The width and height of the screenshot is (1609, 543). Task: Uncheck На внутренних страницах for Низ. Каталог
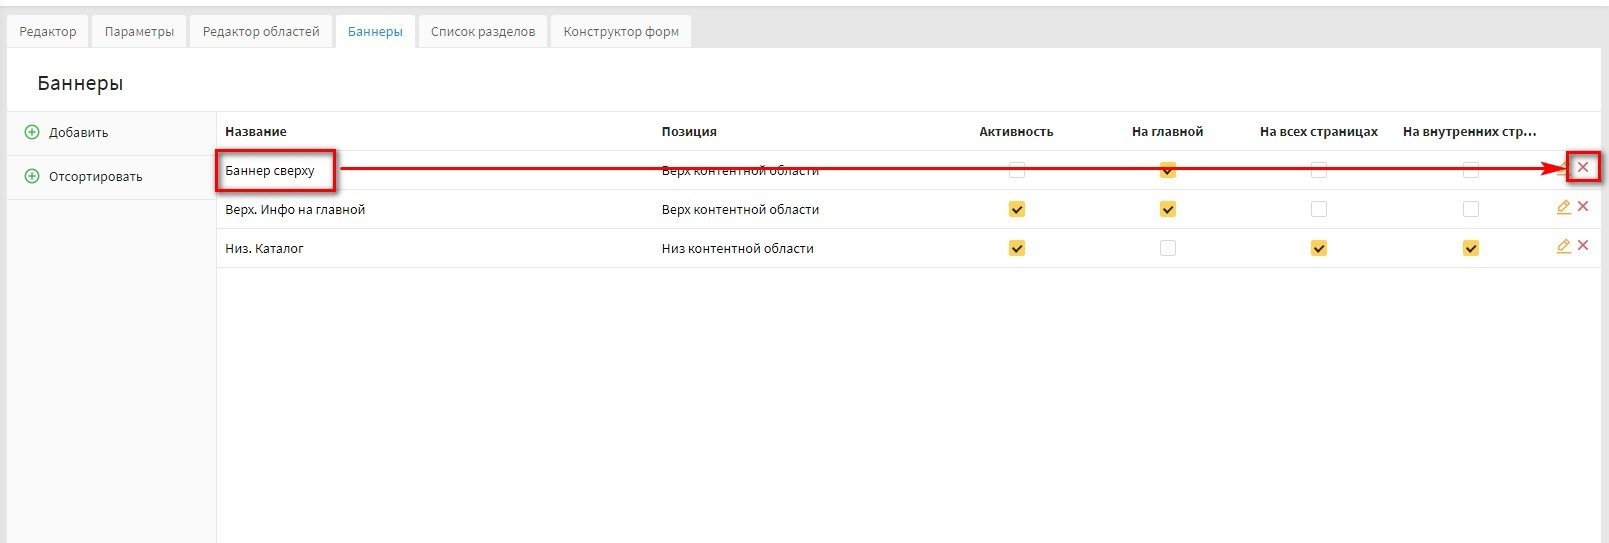(1470, 248)
